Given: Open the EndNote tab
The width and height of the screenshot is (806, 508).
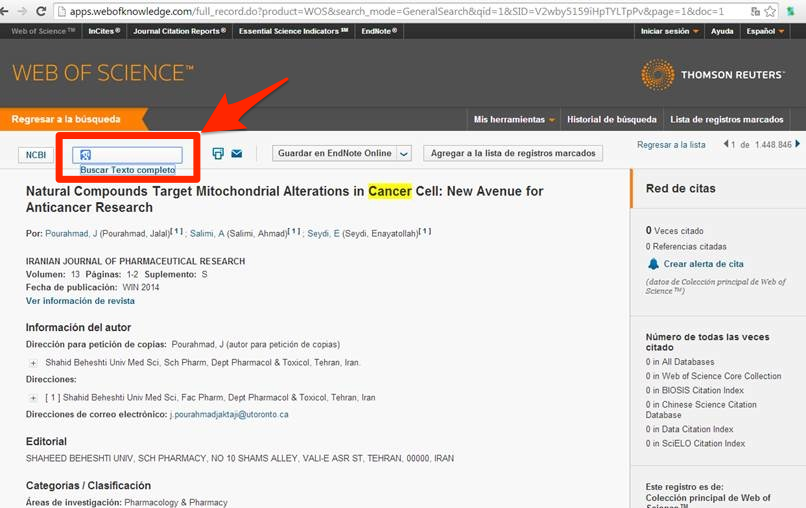Looking at the screenshot, I should [379, 31].
